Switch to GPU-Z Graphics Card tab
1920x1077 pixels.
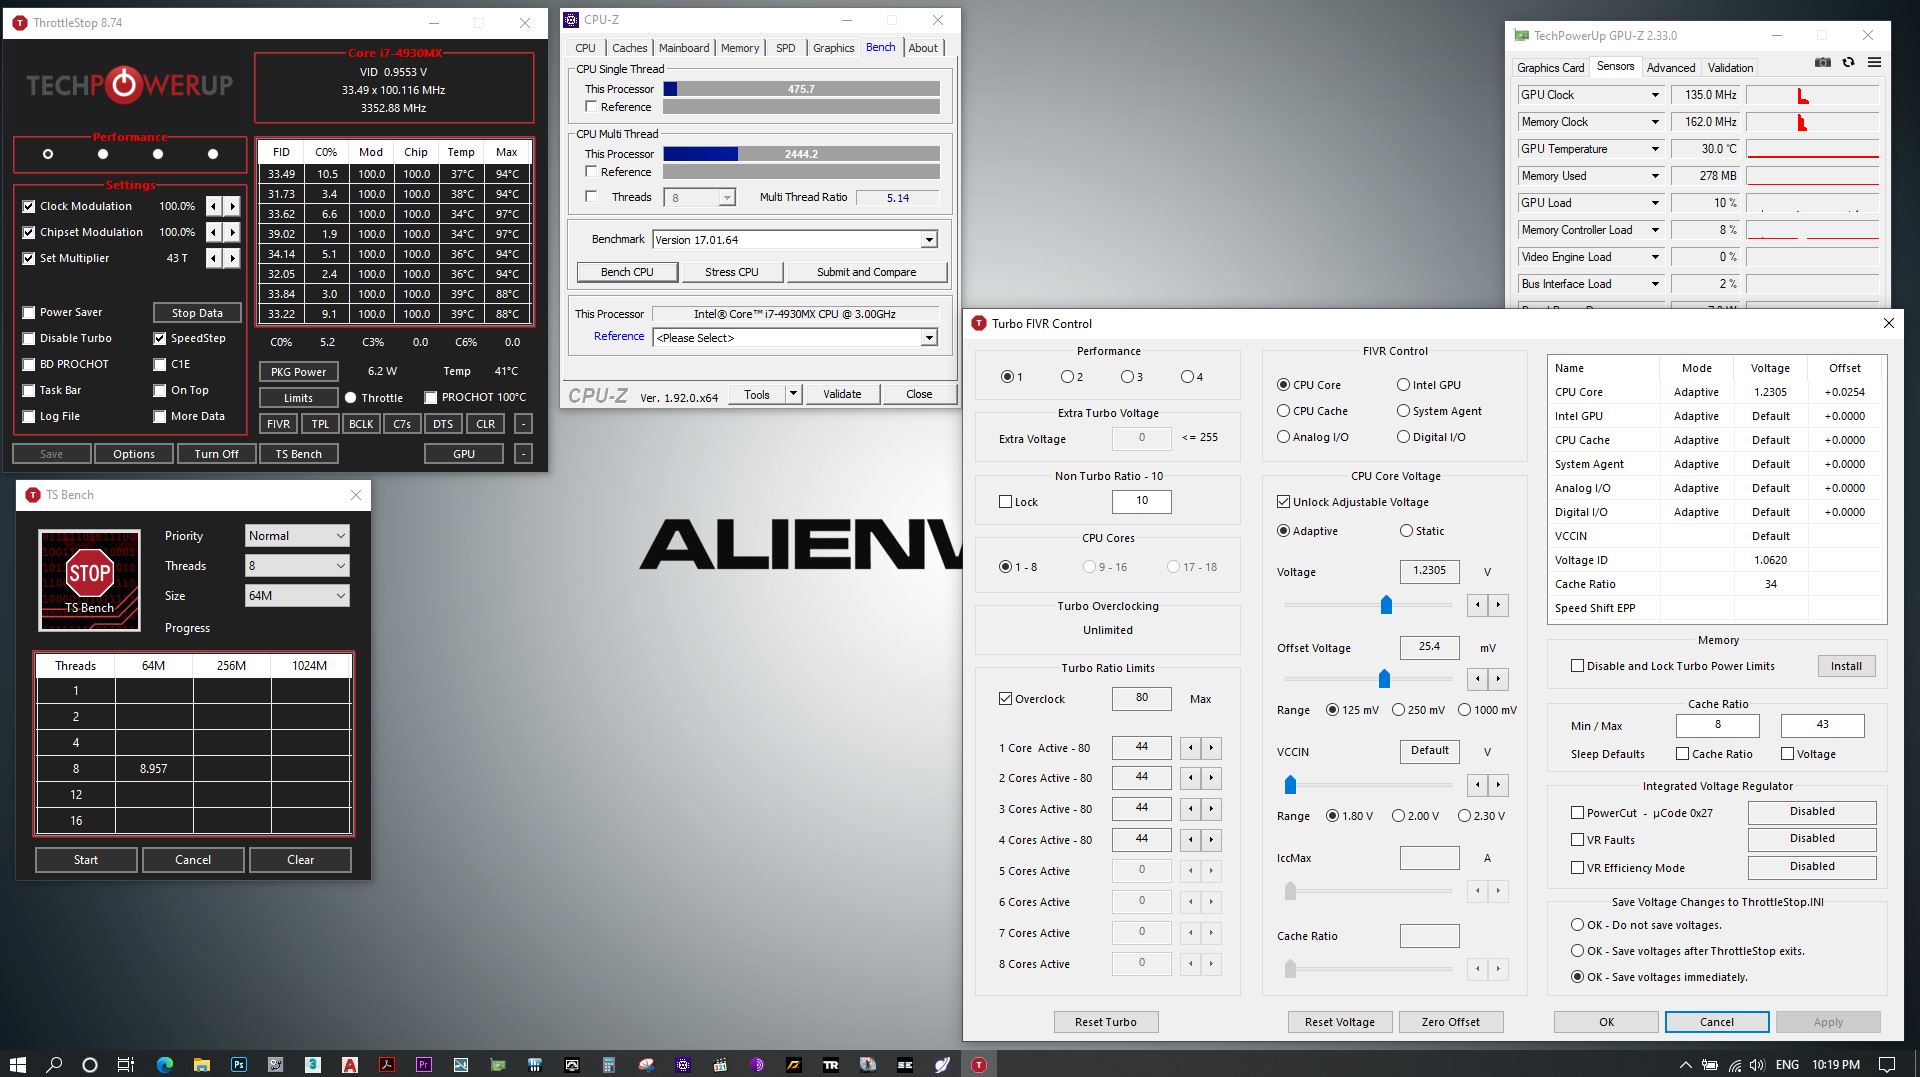coord(1550,68)
